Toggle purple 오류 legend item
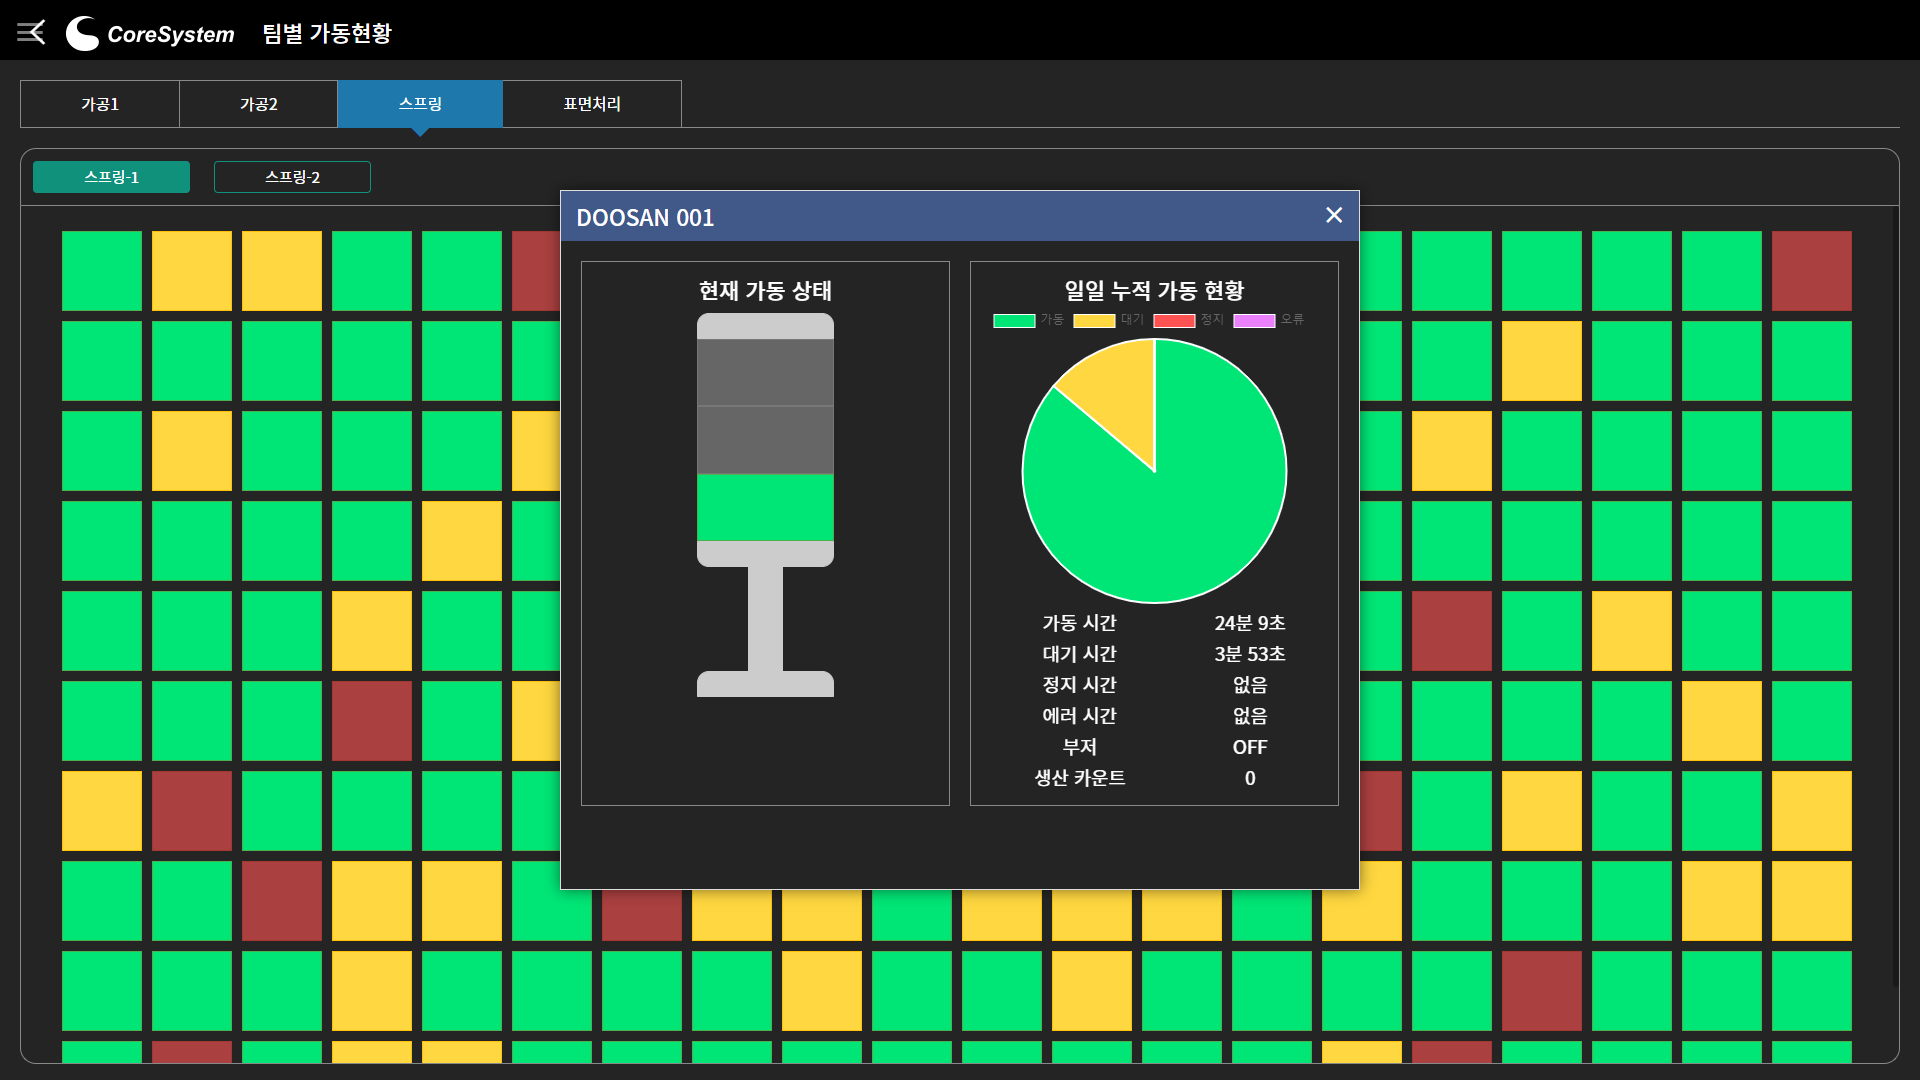Screen dimensions: 1920x1080 tap(1268, 320)
